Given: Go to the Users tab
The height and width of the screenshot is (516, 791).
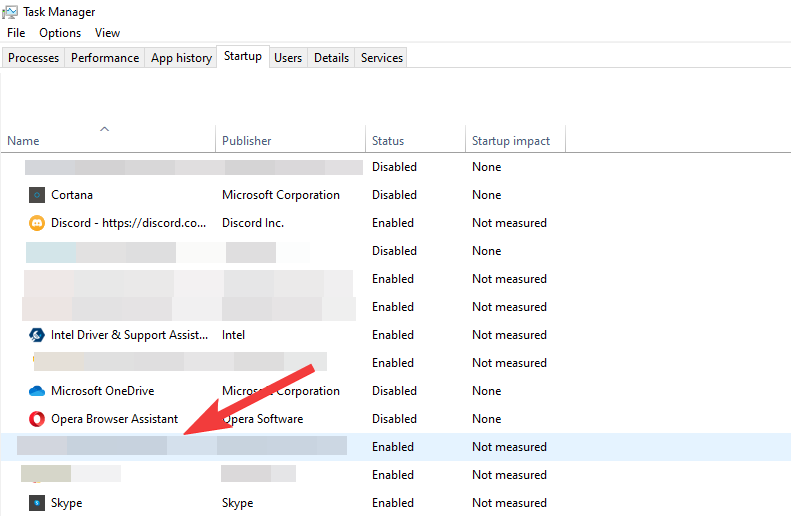Looking at the screenshot, I should click(288, 58).
